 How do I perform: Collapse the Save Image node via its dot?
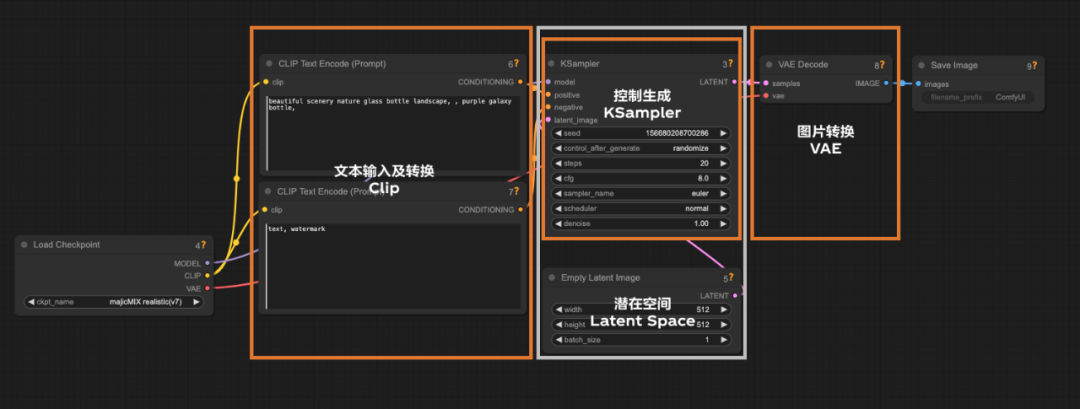922,65
